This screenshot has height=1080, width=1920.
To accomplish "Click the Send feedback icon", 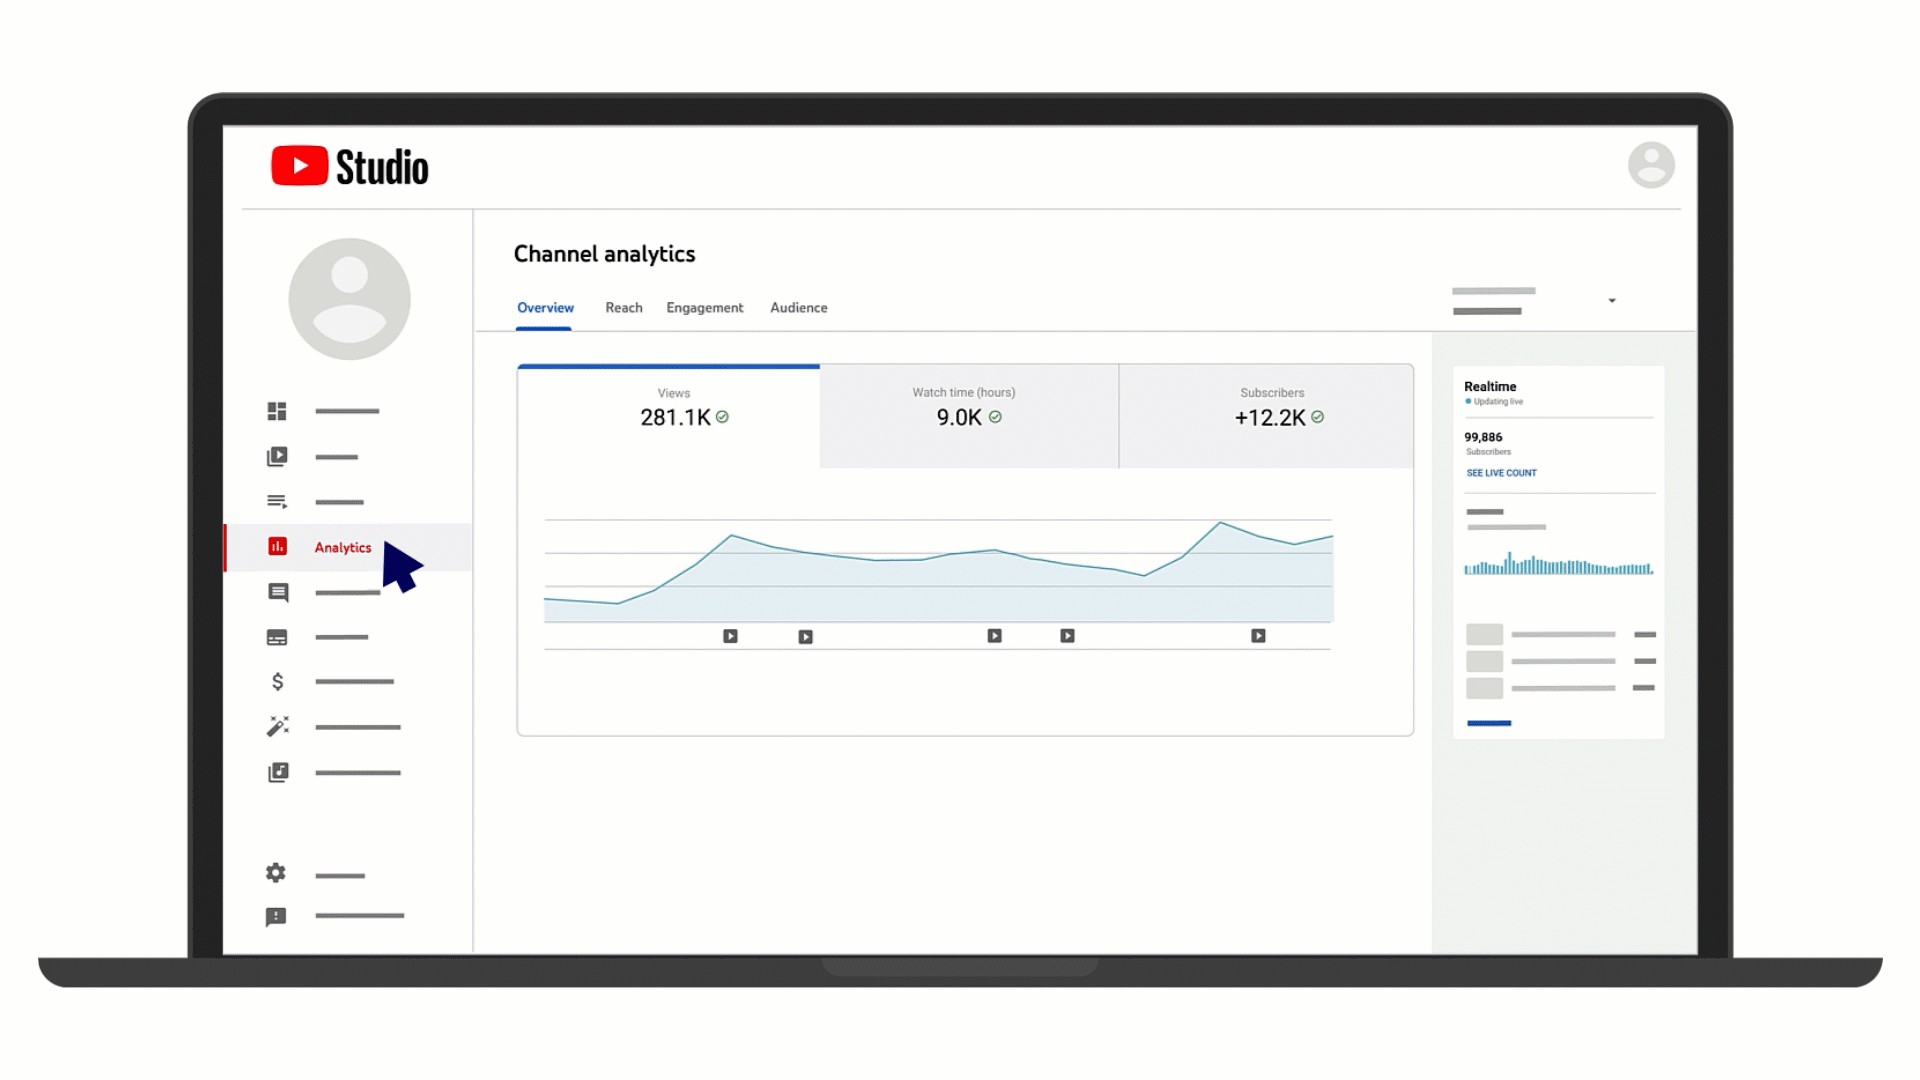I will [276, 916].
